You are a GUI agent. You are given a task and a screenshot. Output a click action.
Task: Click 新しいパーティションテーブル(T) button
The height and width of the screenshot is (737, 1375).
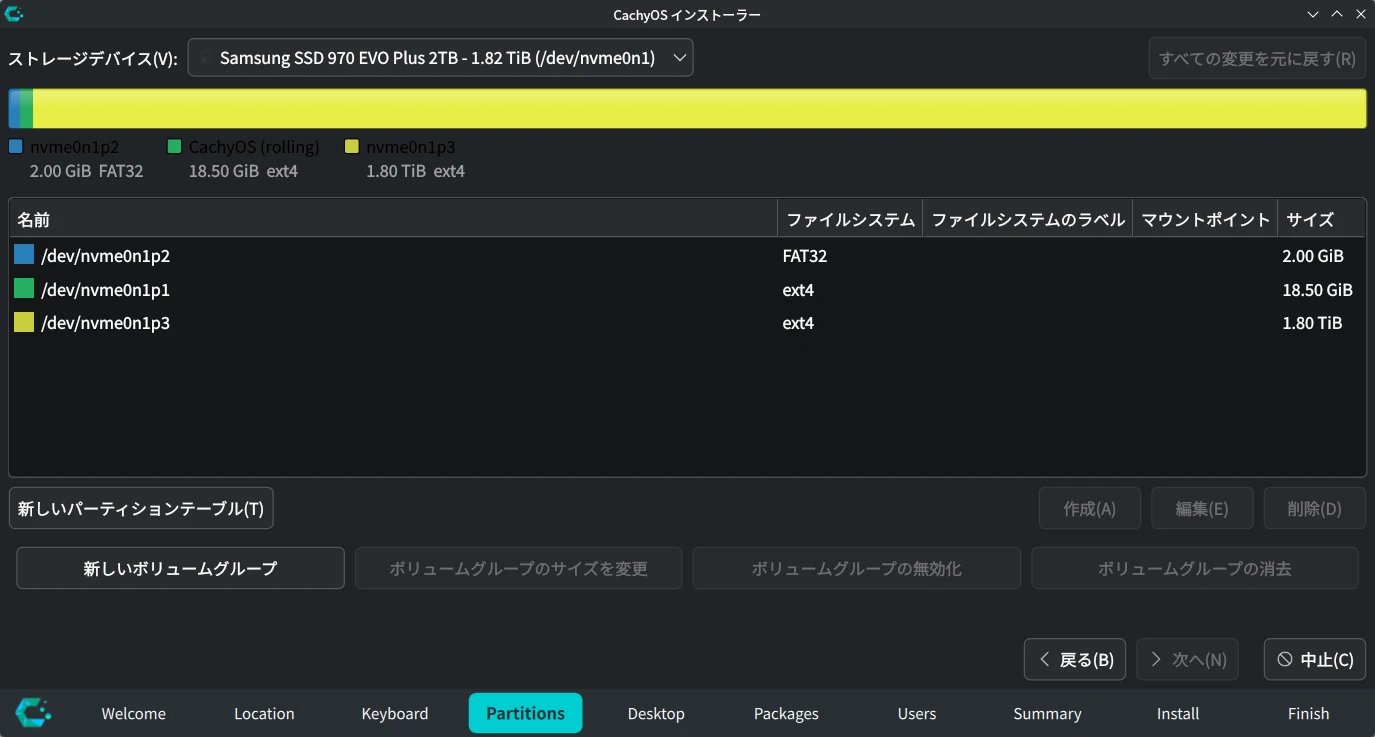141,509
